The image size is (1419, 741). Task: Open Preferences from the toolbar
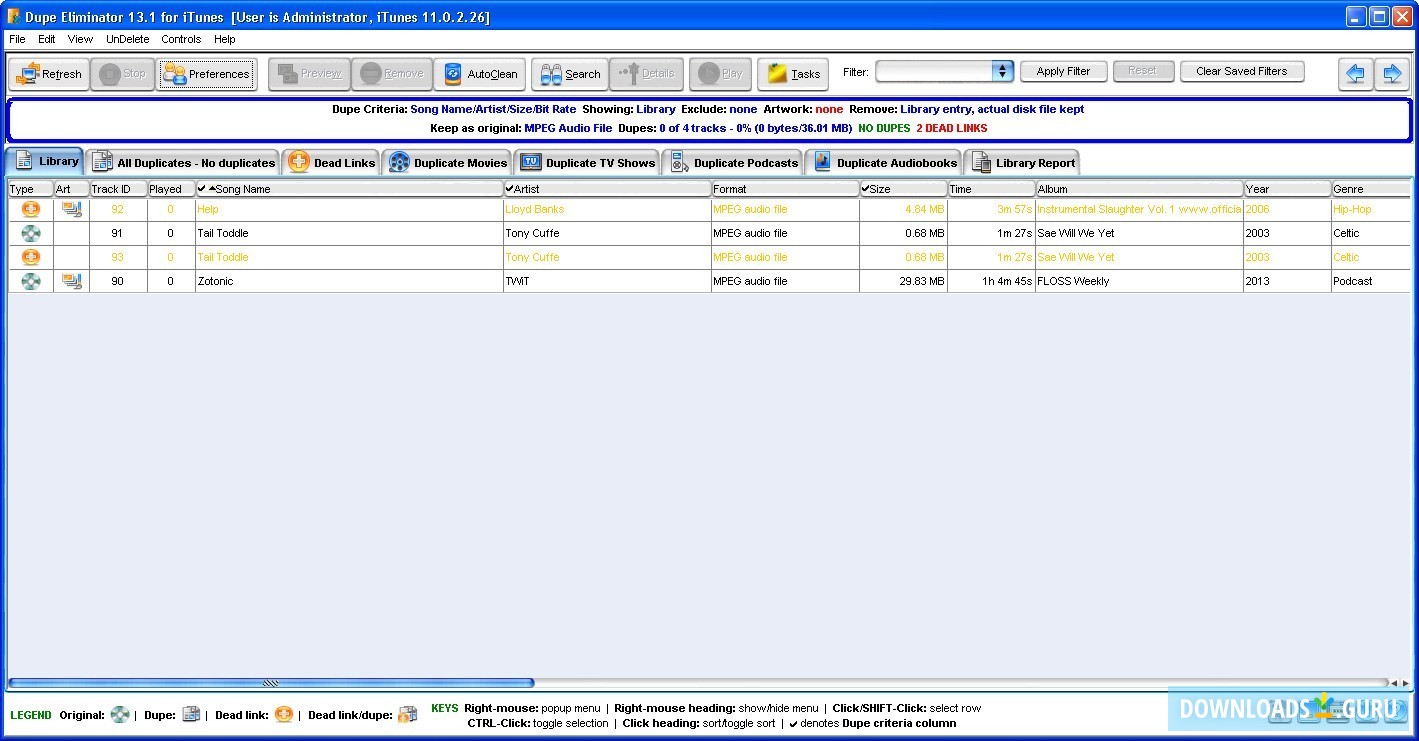(x=207, y=74)
